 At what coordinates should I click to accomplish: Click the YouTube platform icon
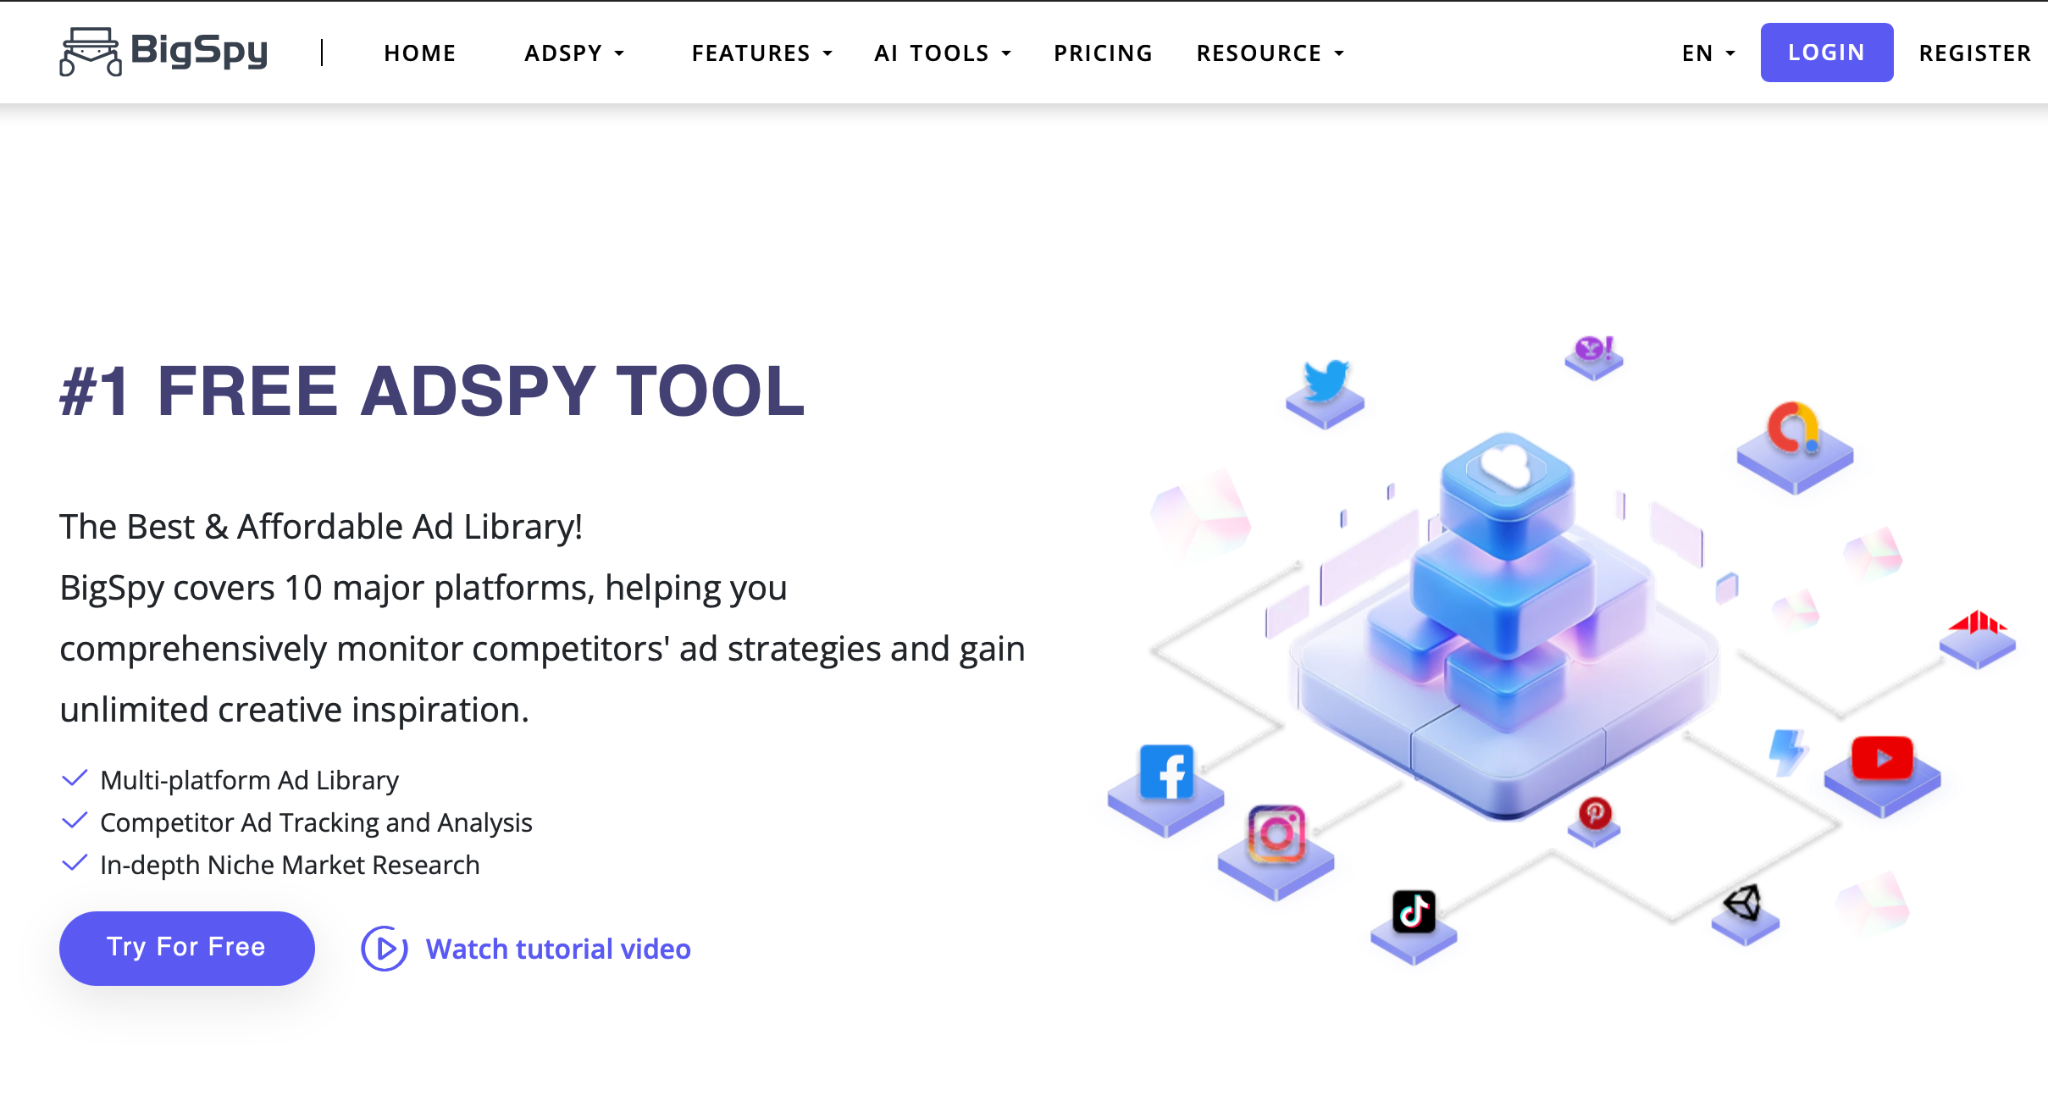(1884, 758)
